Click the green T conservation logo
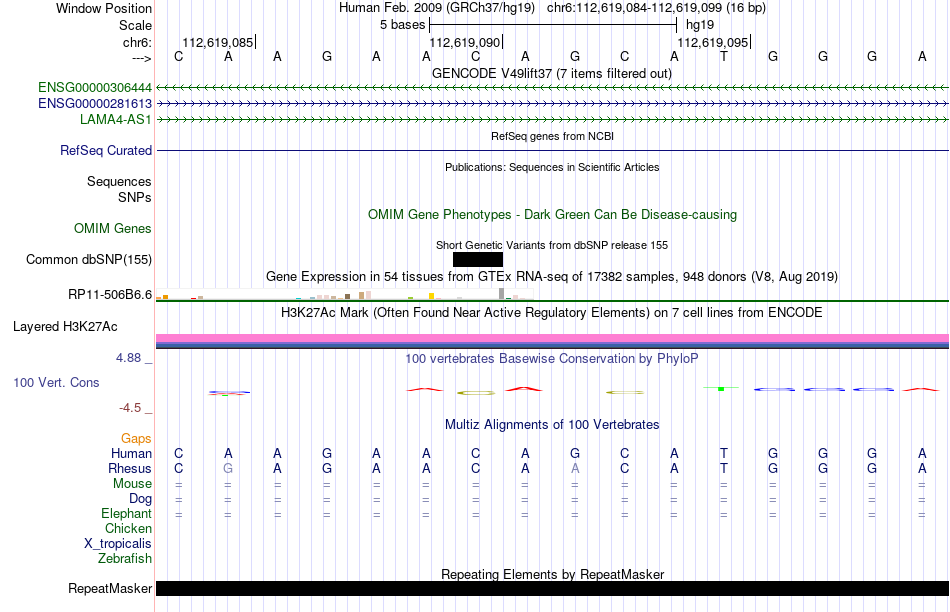This screenshot has height=612, width=950. tap(721, 388)
